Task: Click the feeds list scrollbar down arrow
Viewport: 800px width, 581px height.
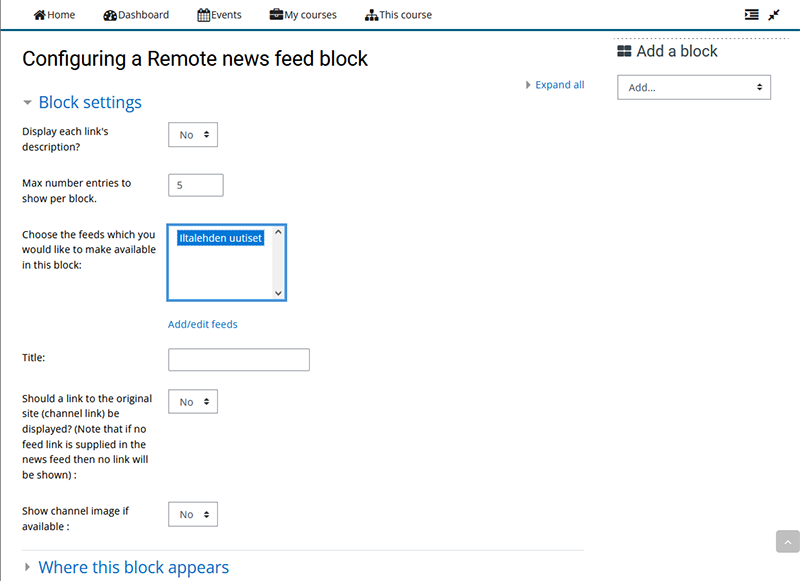Action: (x=280, y=293)
